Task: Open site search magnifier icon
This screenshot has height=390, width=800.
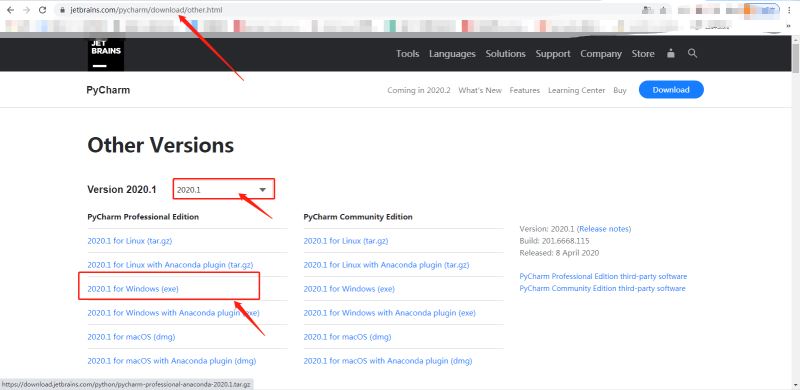Action: (x=692, y=53)
